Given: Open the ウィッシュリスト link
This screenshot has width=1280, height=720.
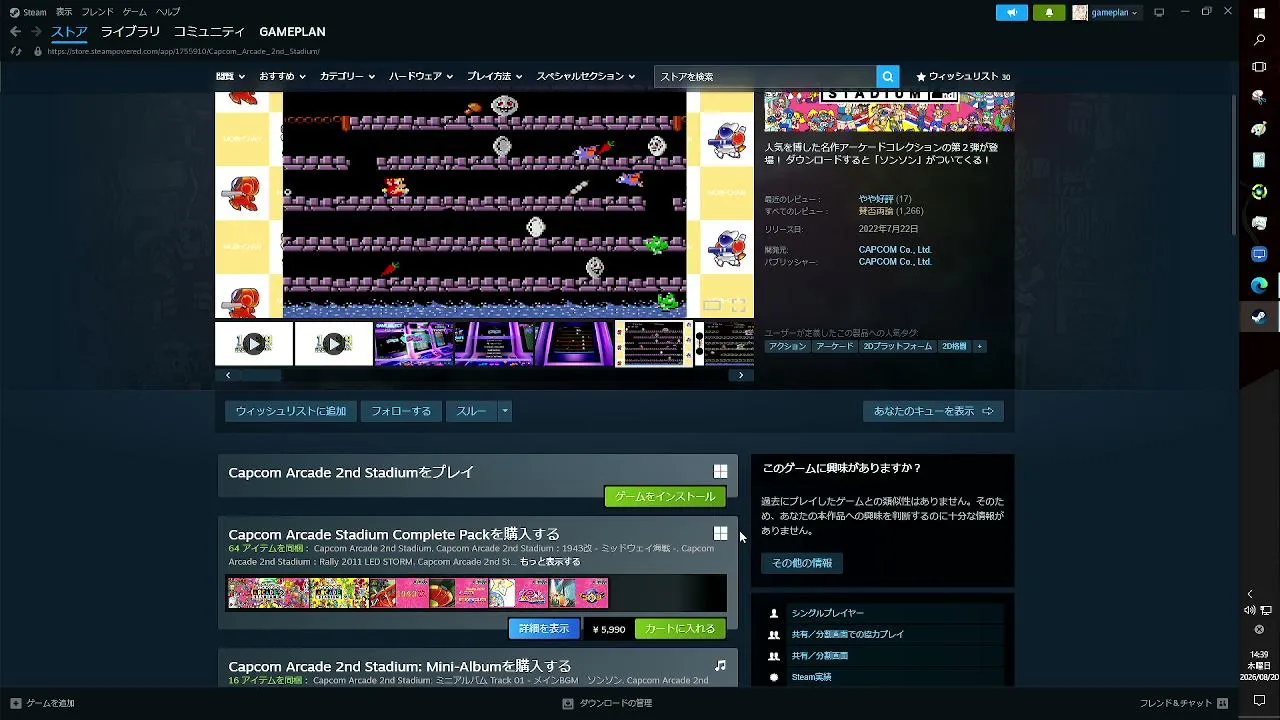Looking at the screenshot, I should tap(963, 76).
